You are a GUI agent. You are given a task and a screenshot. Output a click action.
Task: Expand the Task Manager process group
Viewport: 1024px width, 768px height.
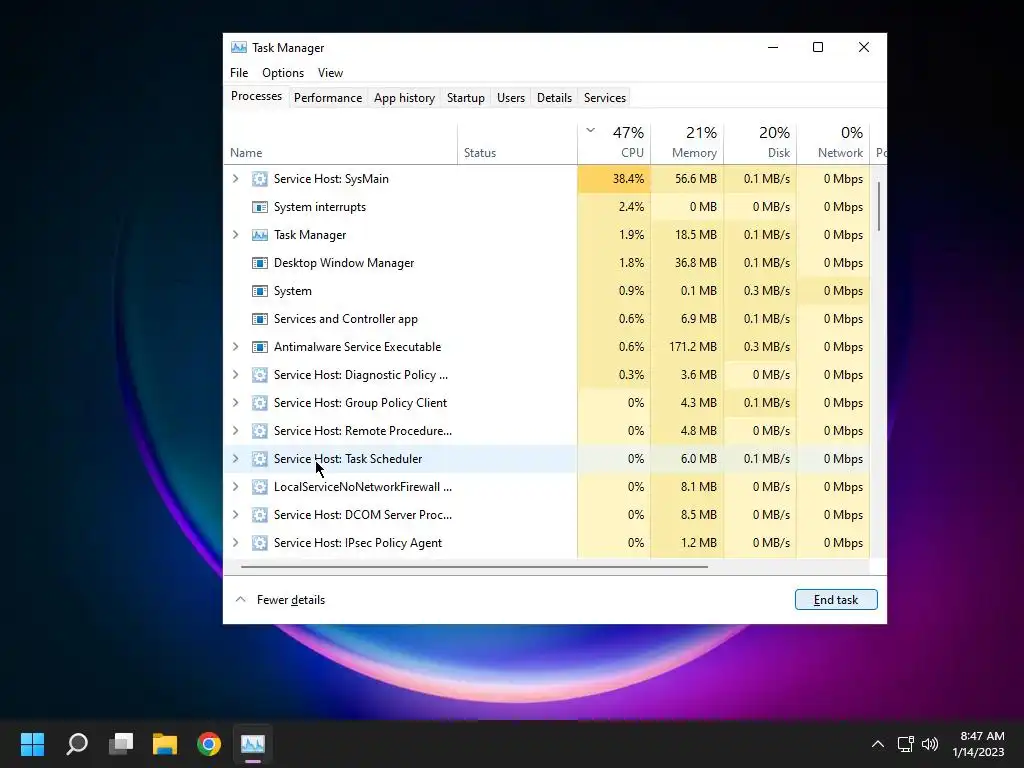[236, 235]
